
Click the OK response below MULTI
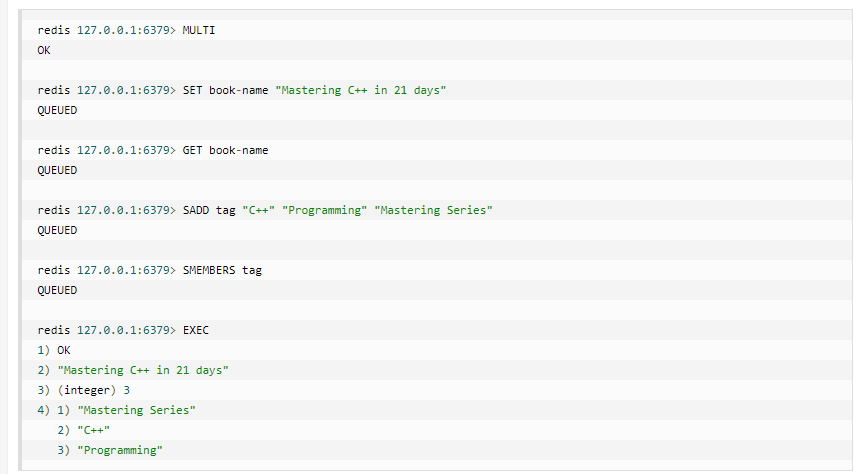(x=44, y=50)
